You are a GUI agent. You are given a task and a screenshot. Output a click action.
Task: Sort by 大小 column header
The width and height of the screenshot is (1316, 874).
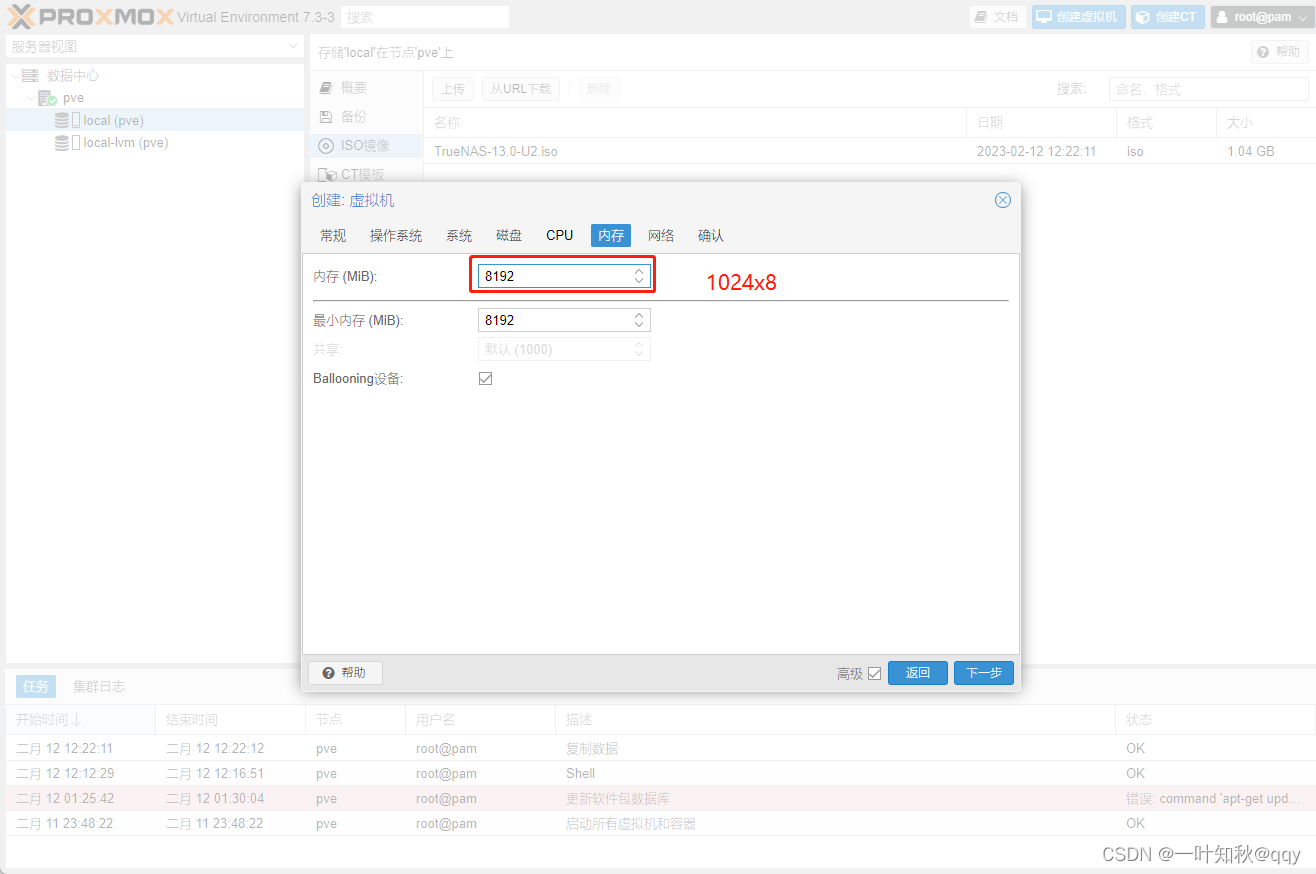tap(1266, 123)
